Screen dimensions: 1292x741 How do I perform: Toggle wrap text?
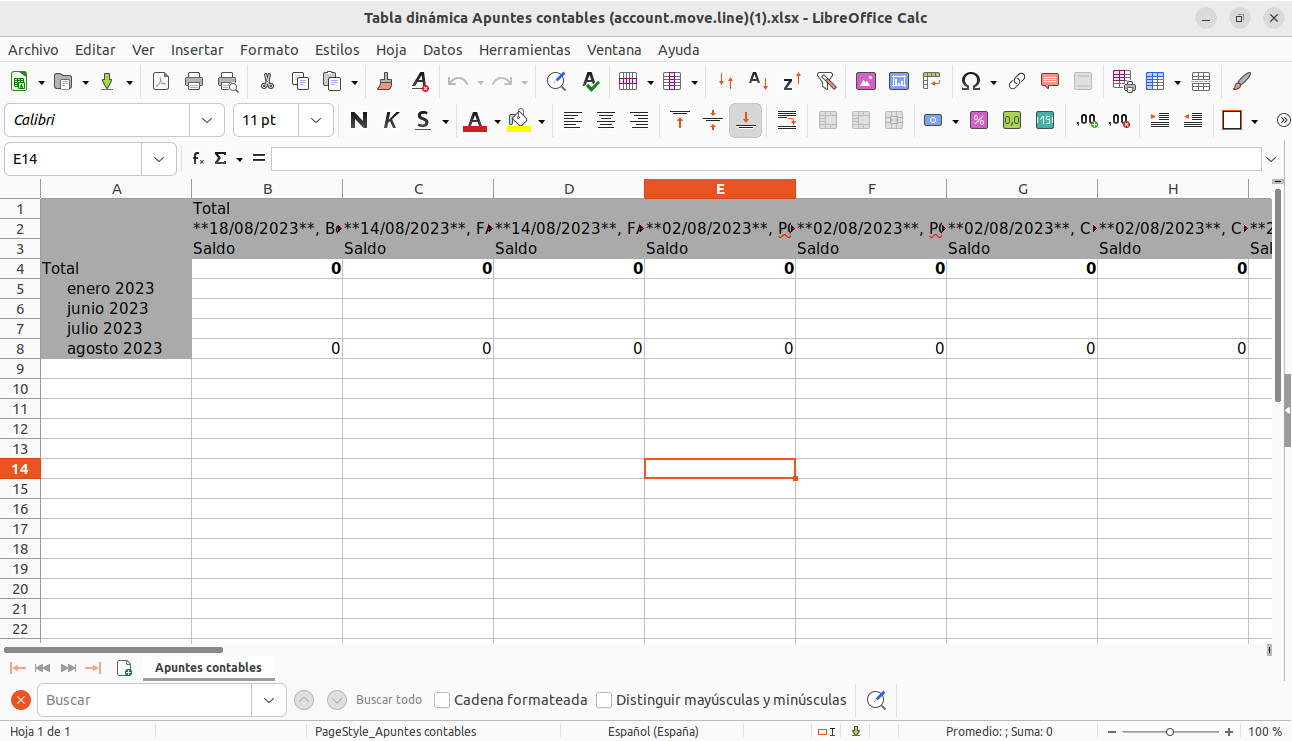(787, 120)
